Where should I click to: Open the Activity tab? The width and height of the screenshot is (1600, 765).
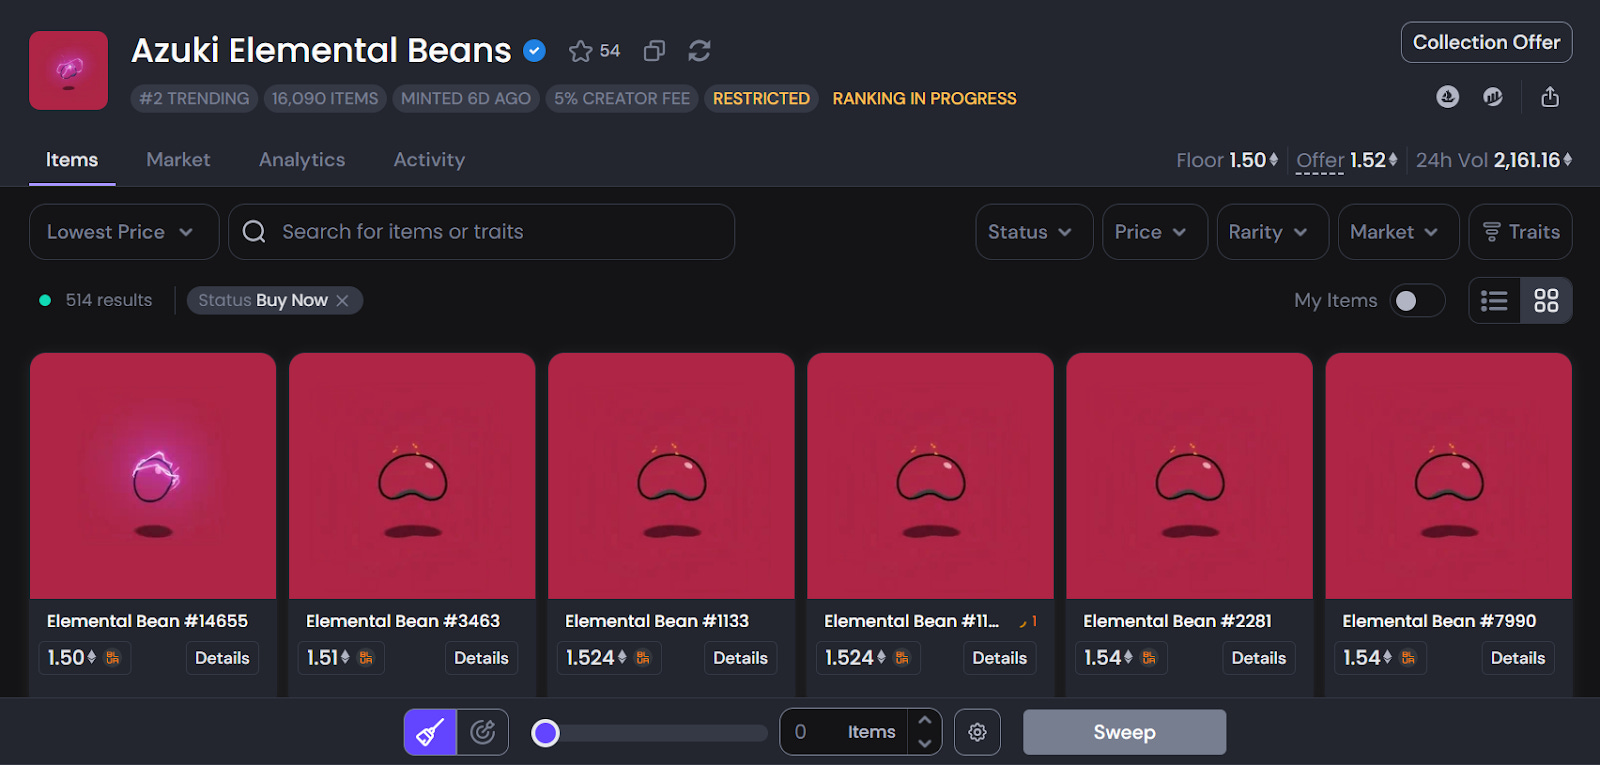429,160
